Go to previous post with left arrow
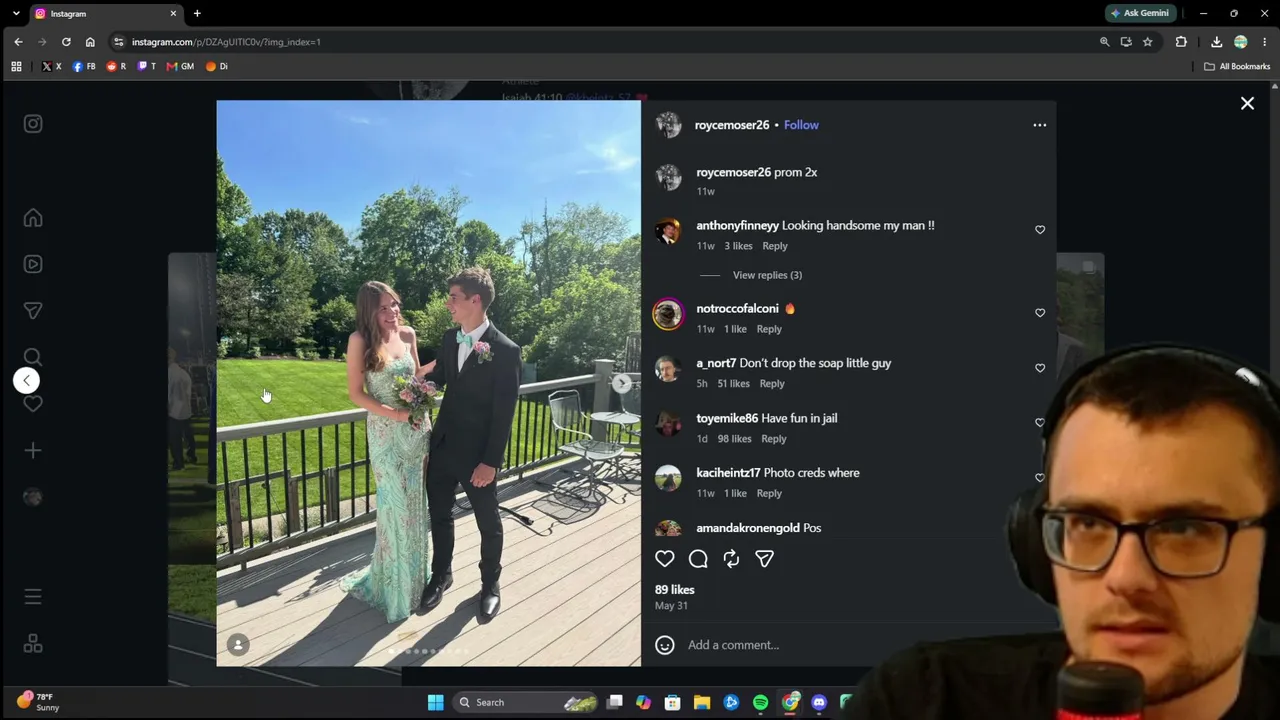The image size is (1280, 720). [x=27, y=380]
